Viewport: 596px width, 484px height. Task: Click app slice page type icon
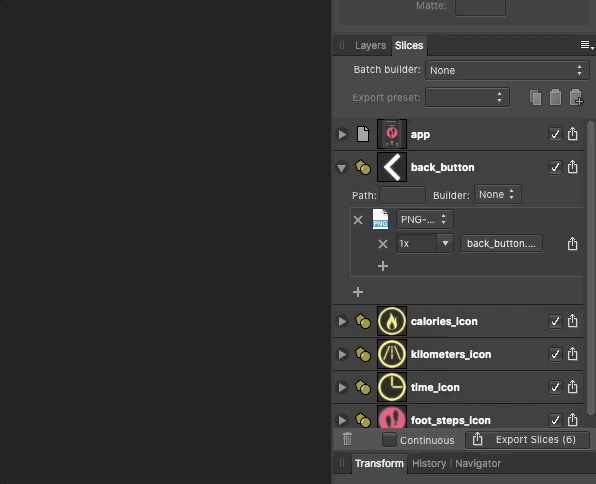pos(363,134)
